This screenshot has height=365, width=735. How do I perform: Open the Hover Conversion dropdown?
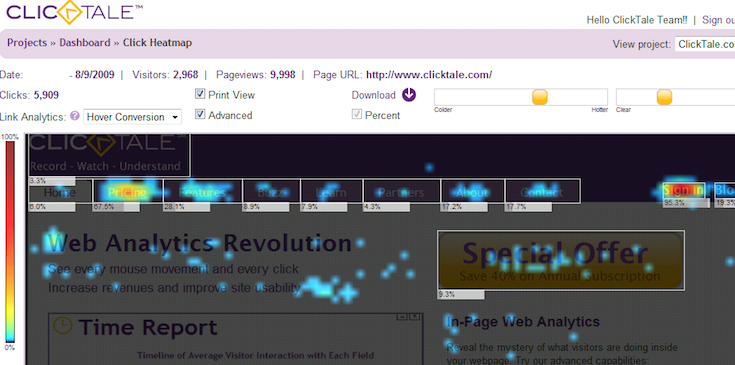click(132, 117)
